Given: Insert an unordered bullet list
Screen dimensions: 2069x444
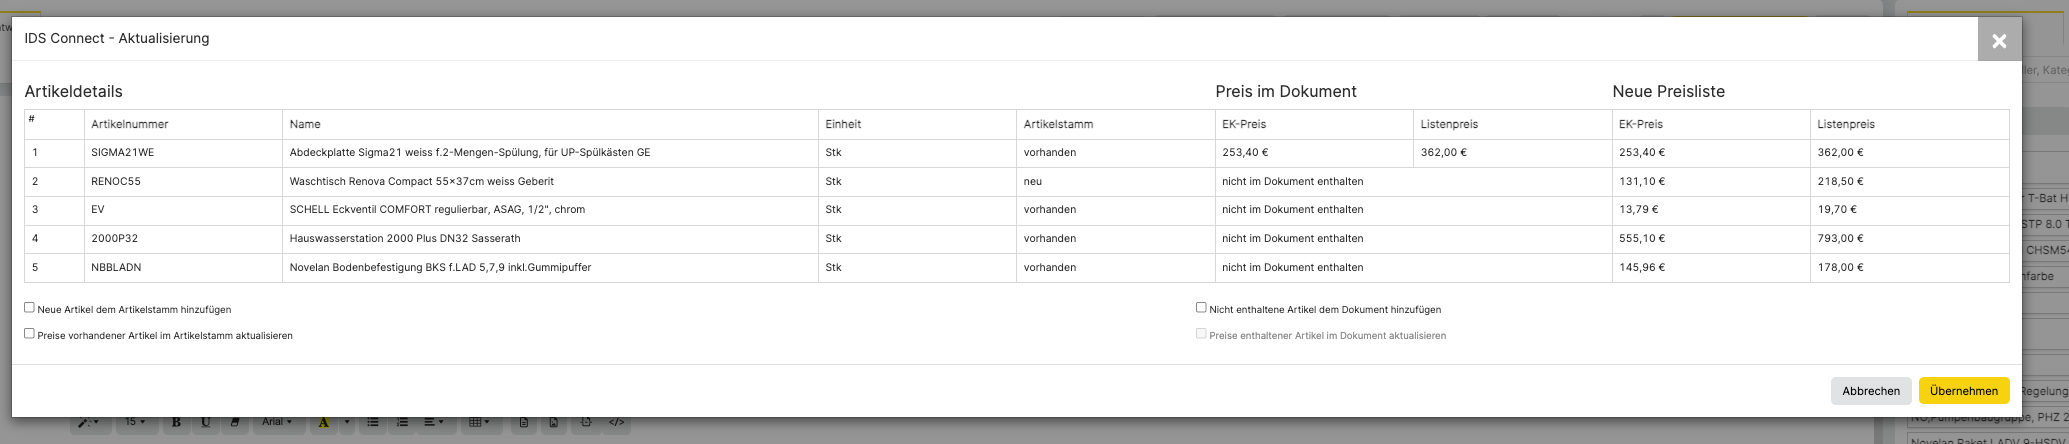Looking at the screenshot, I should (373, 422).
